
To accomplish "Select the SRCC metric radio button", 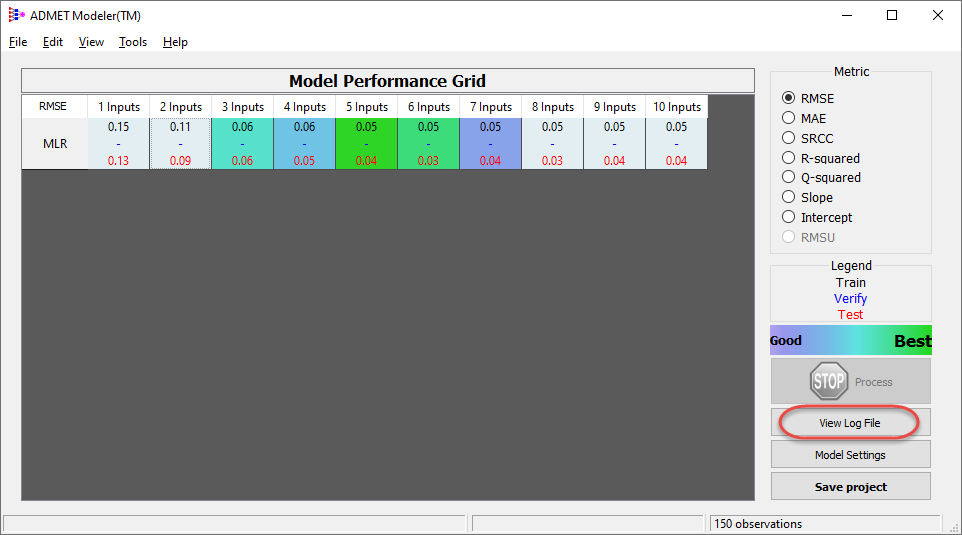I will click(788, 138).
